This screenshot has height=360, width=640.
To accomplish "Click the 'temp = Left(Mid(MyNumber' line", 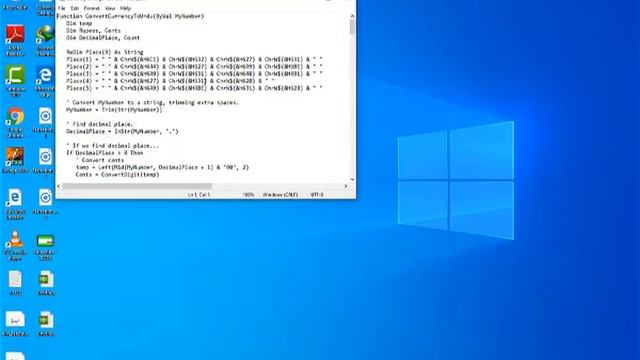I will (162, 167).
